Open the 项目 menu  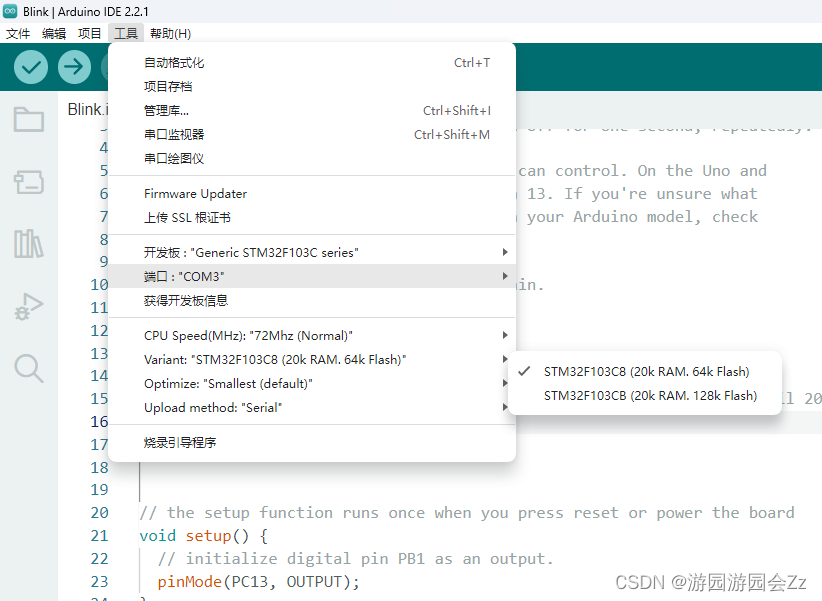point(90,34)
